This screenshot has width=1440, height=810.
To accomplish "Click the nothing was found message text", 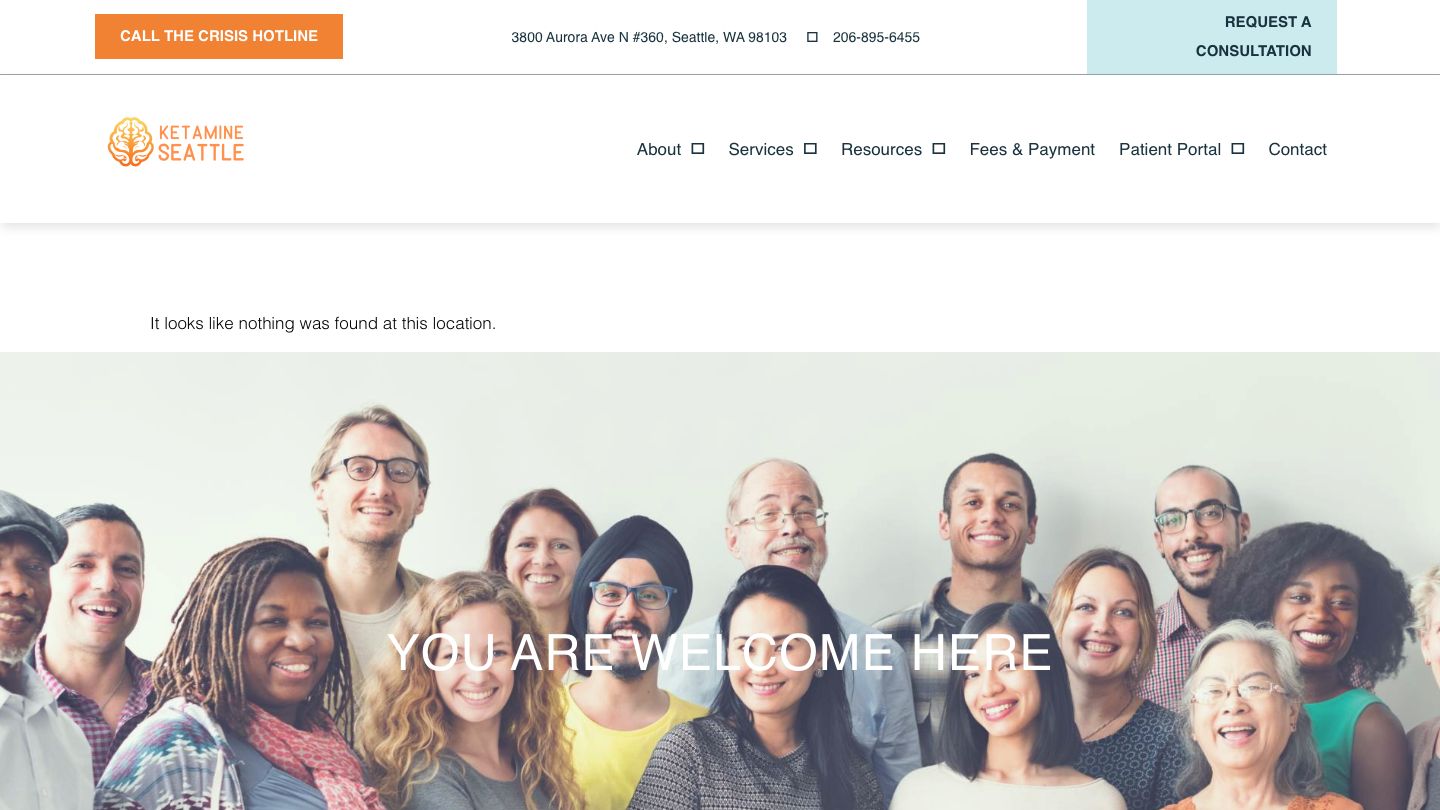I will [x=323, y=323].
